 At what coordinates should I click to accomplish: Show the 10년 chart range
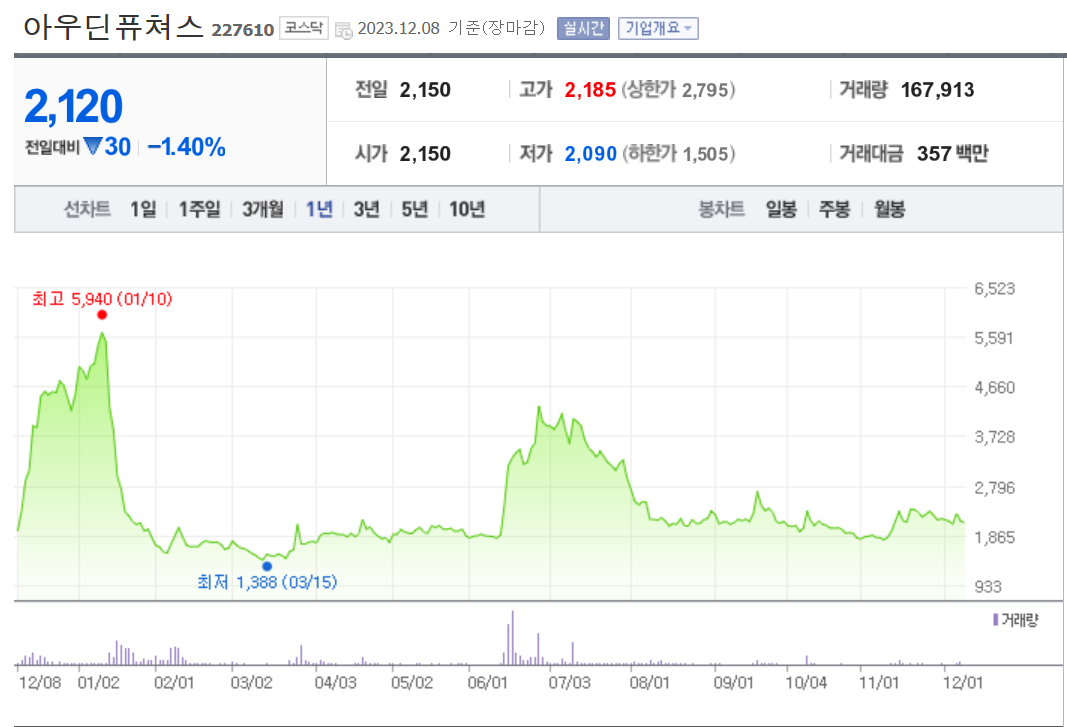click(467, 209)
